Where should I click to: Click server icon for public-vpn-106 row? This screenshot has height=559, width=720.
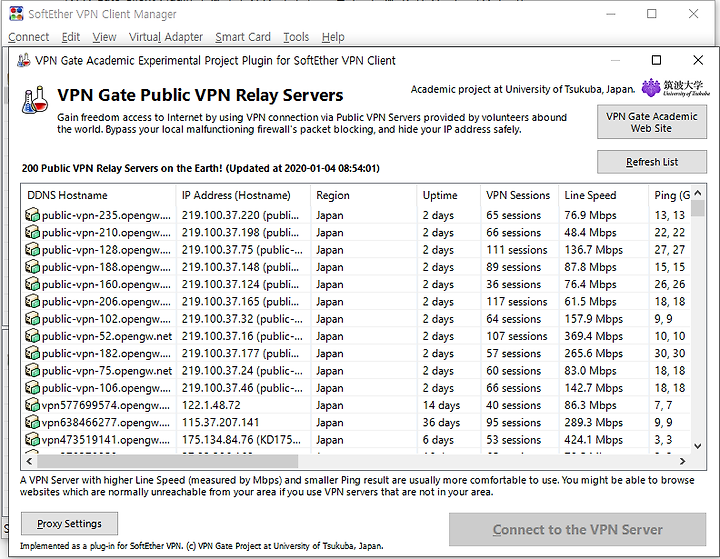click(32, 388)
